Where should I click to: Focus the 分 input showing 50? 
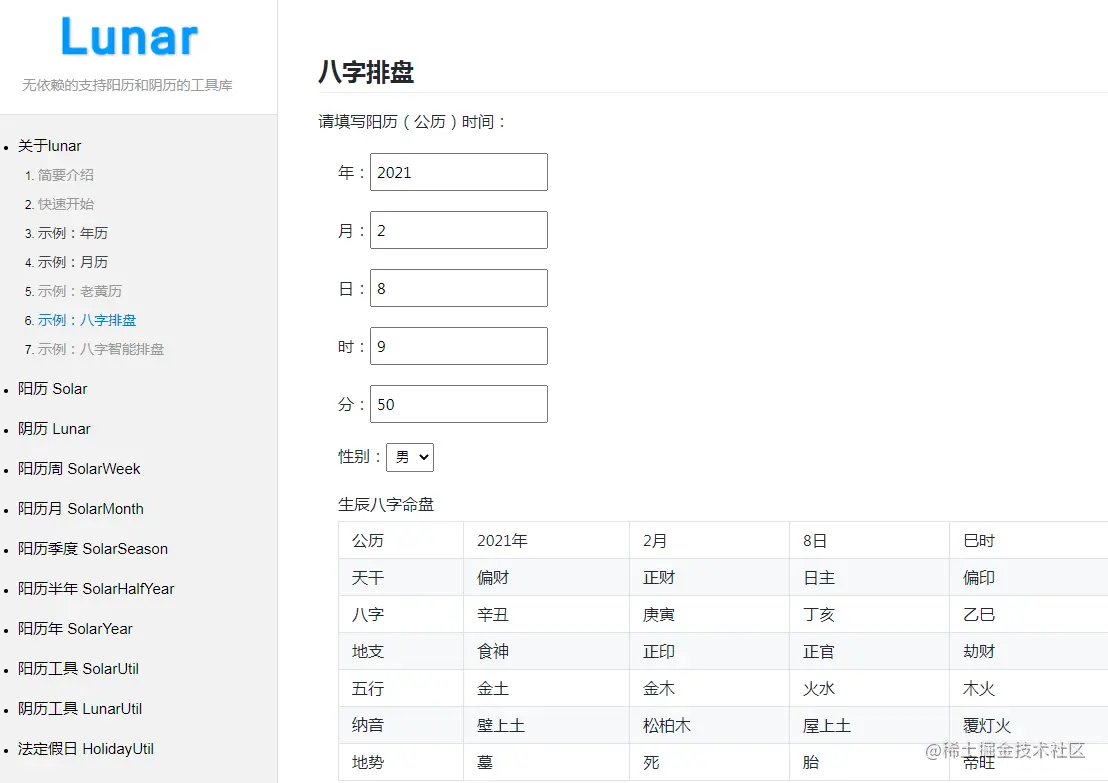pos(459,404)
